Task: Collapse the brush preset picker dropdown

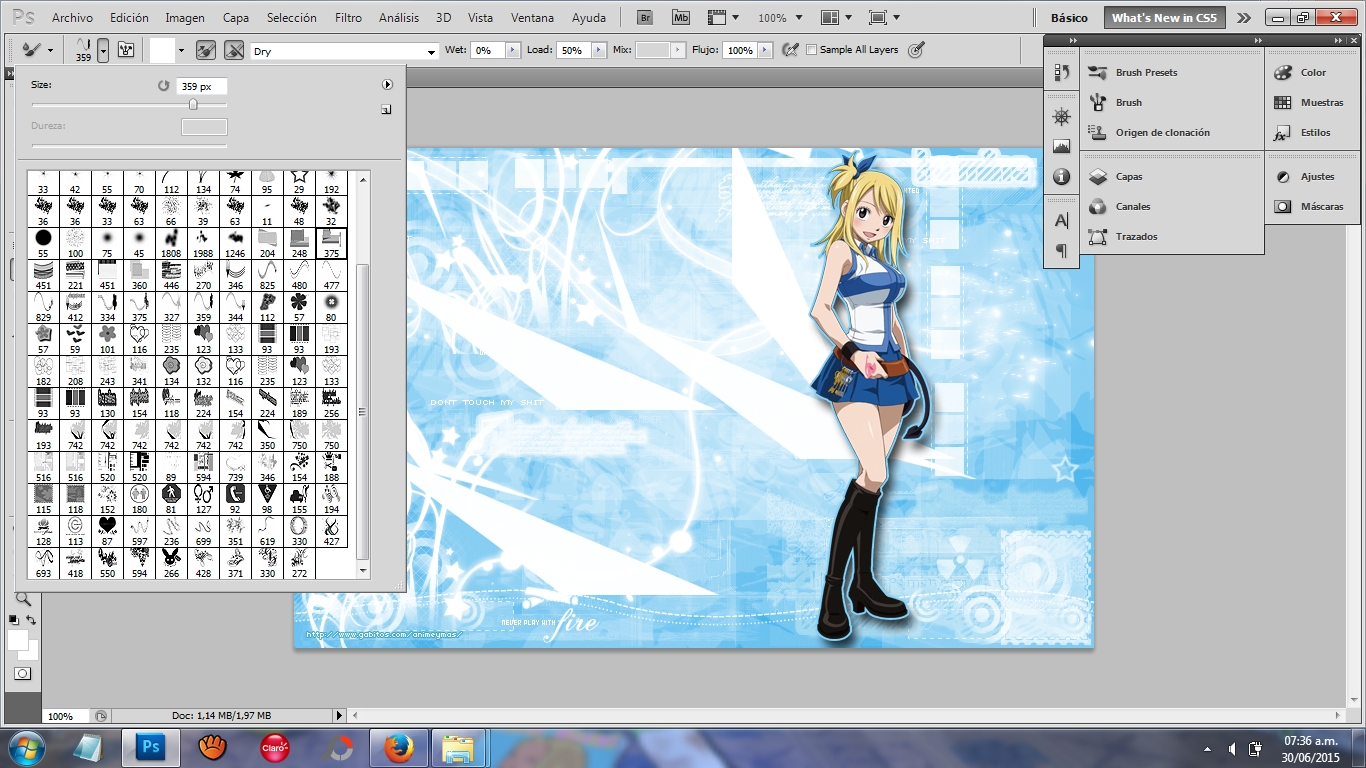Action: coord(103,50)
